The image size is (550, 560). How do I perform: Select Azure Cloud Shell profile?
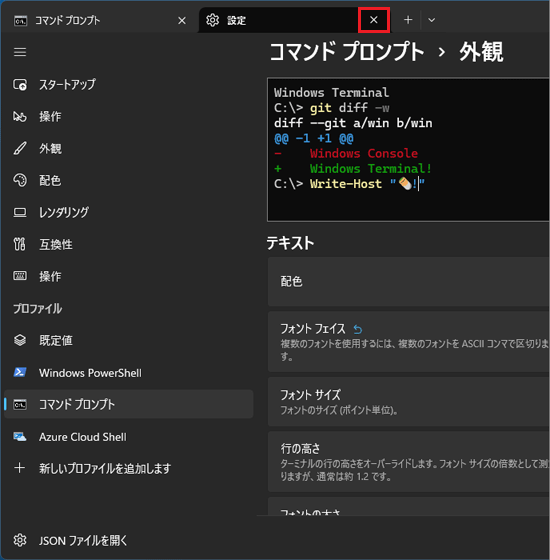click(x=129, y=437)
